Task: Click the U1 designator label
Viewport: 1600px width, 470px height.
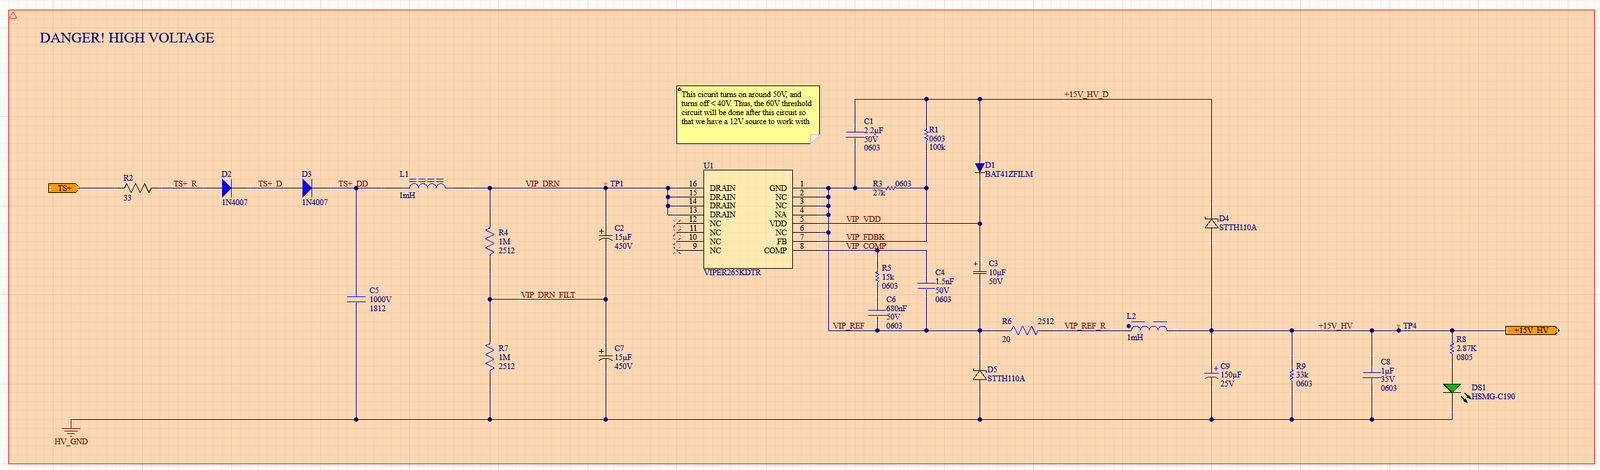Action: (x=708, y=166)
